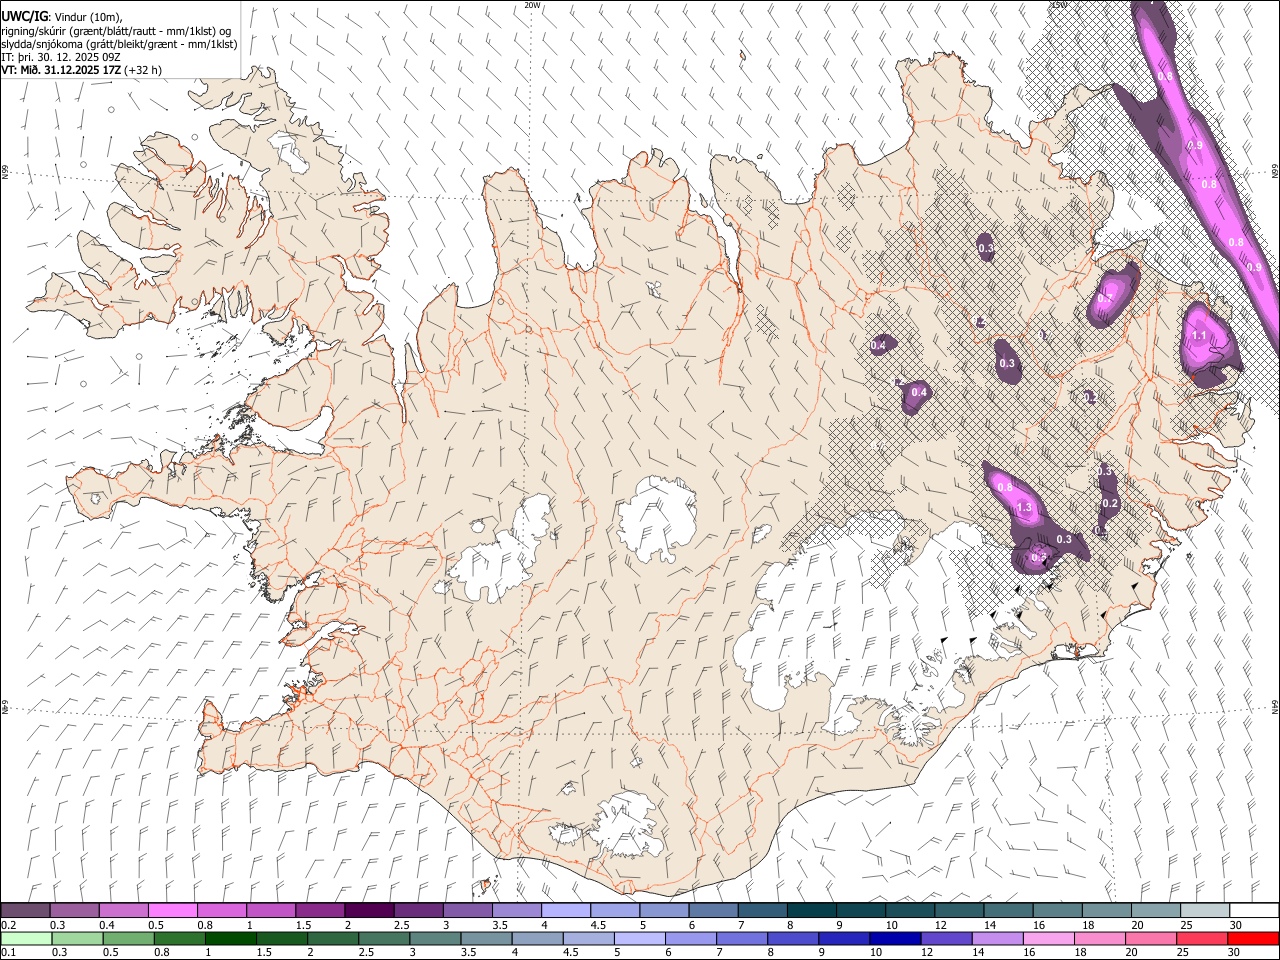Screen dimensions: 1280x960
Task: Pick the 14 swatch in the top legend row
Action: click(x=1008, y=910)
